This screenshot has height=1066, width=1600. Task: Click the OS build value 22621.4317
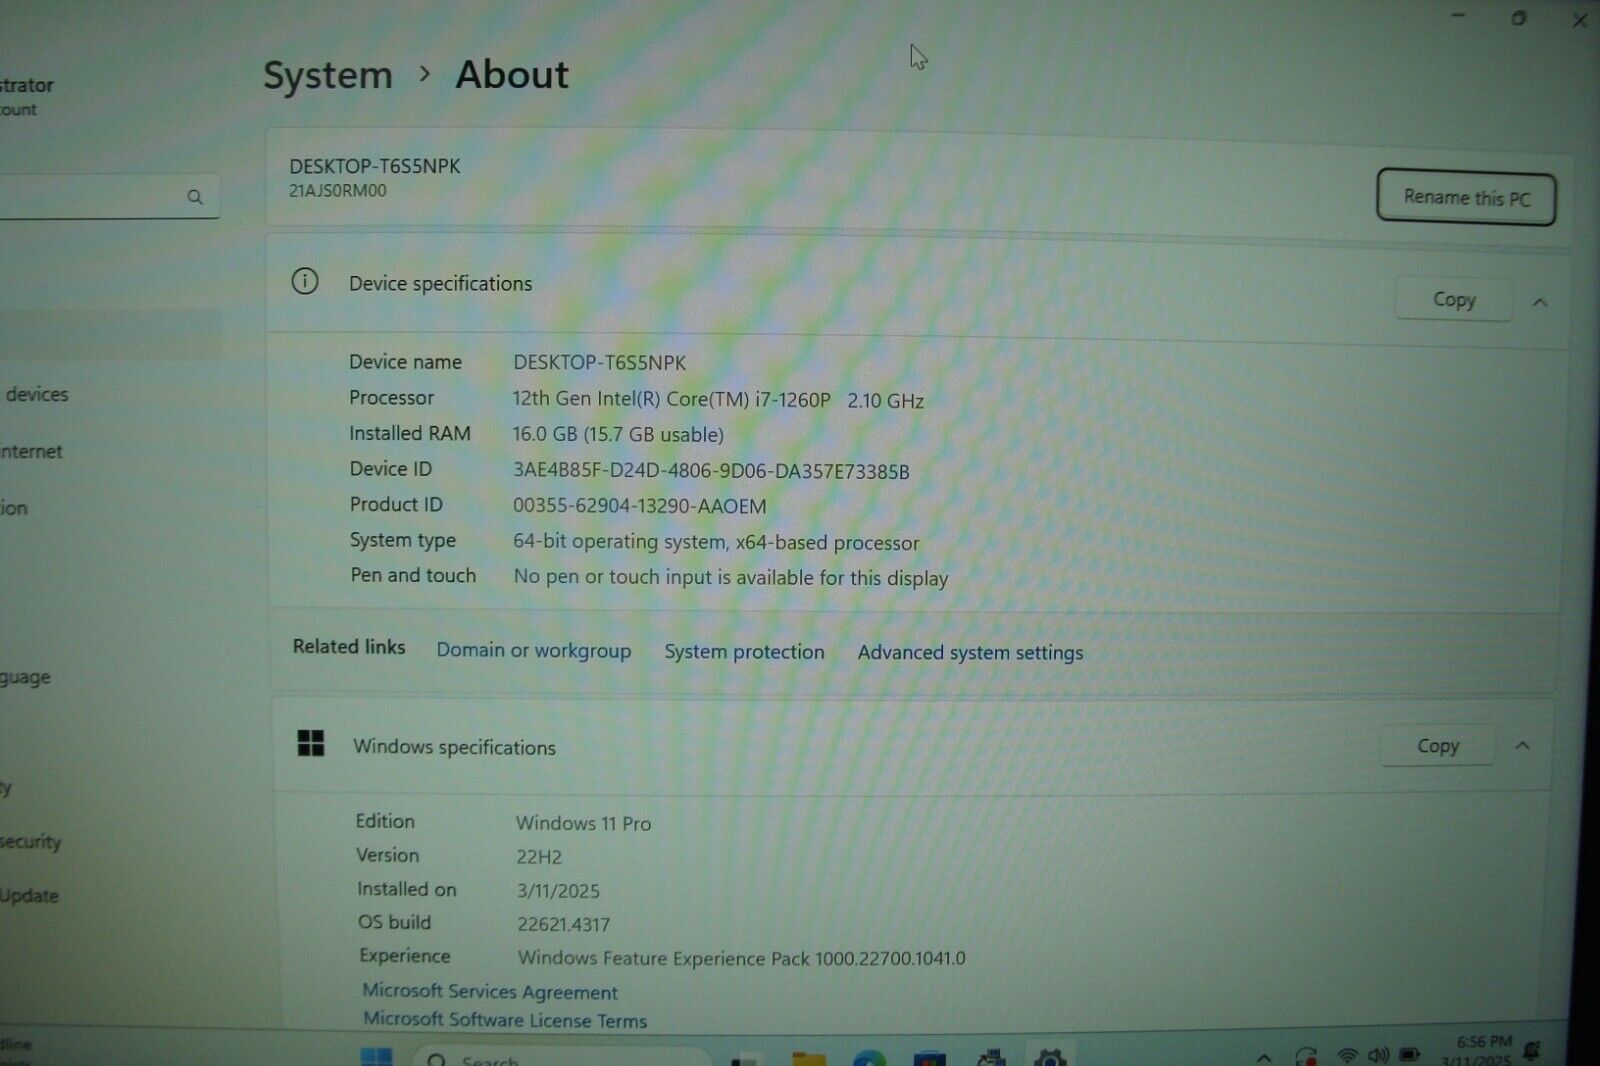tap(563, 924)
